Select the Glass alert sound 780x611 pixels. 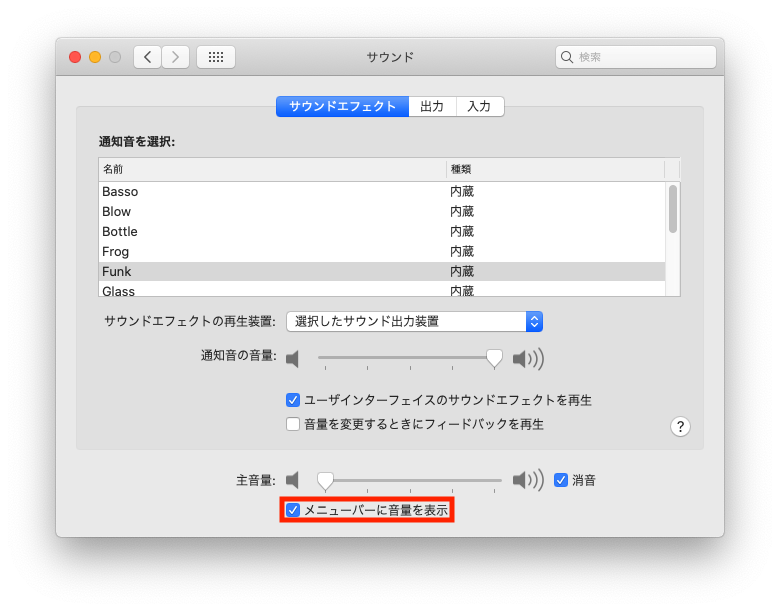pyautogui.click(x=382, y=290)
